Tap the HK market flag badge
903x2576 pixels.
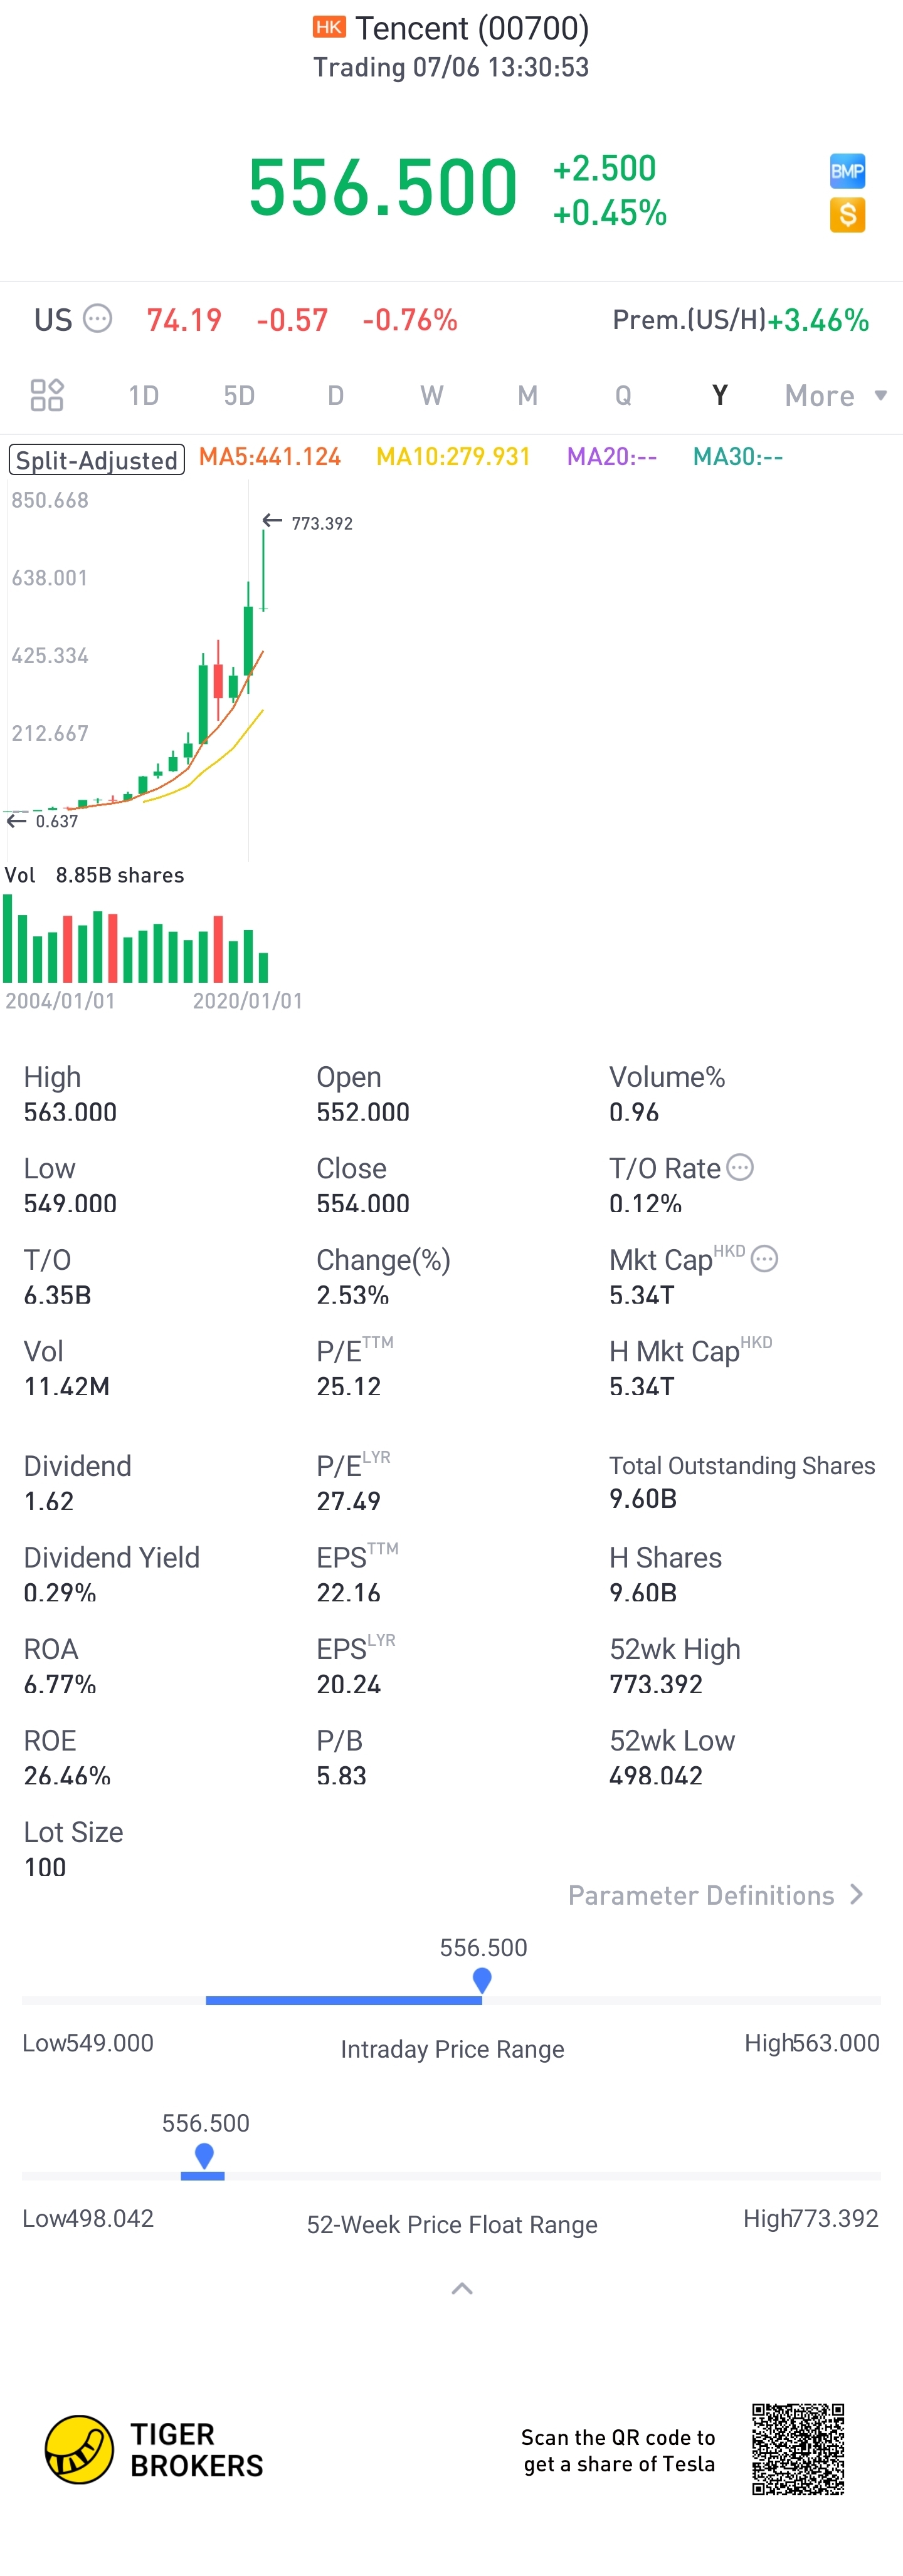pyautogui.click(x=329, y=27)
